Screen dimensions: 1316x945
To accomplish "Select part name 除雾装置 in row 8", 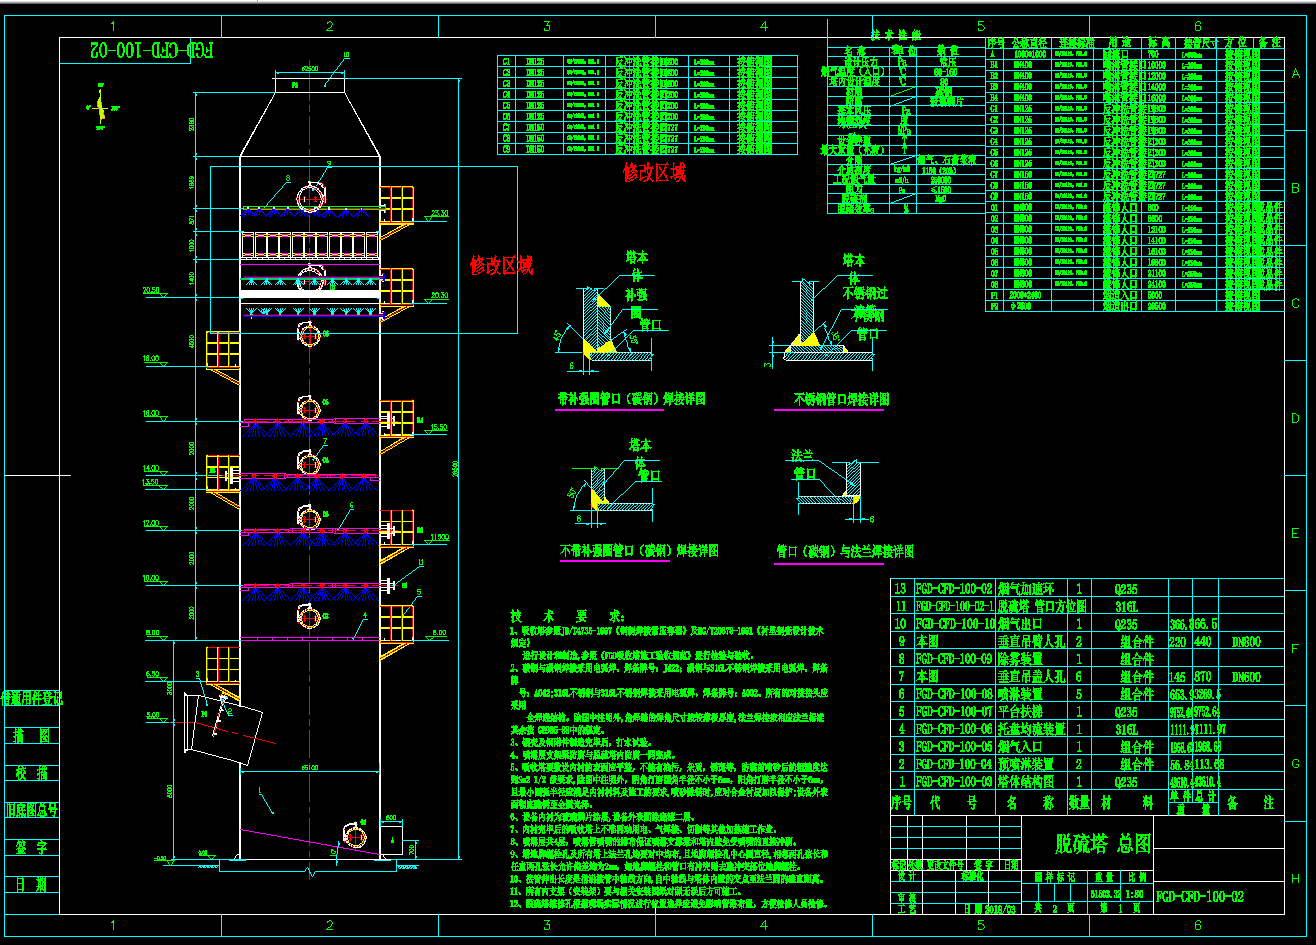I will 1020,659.
